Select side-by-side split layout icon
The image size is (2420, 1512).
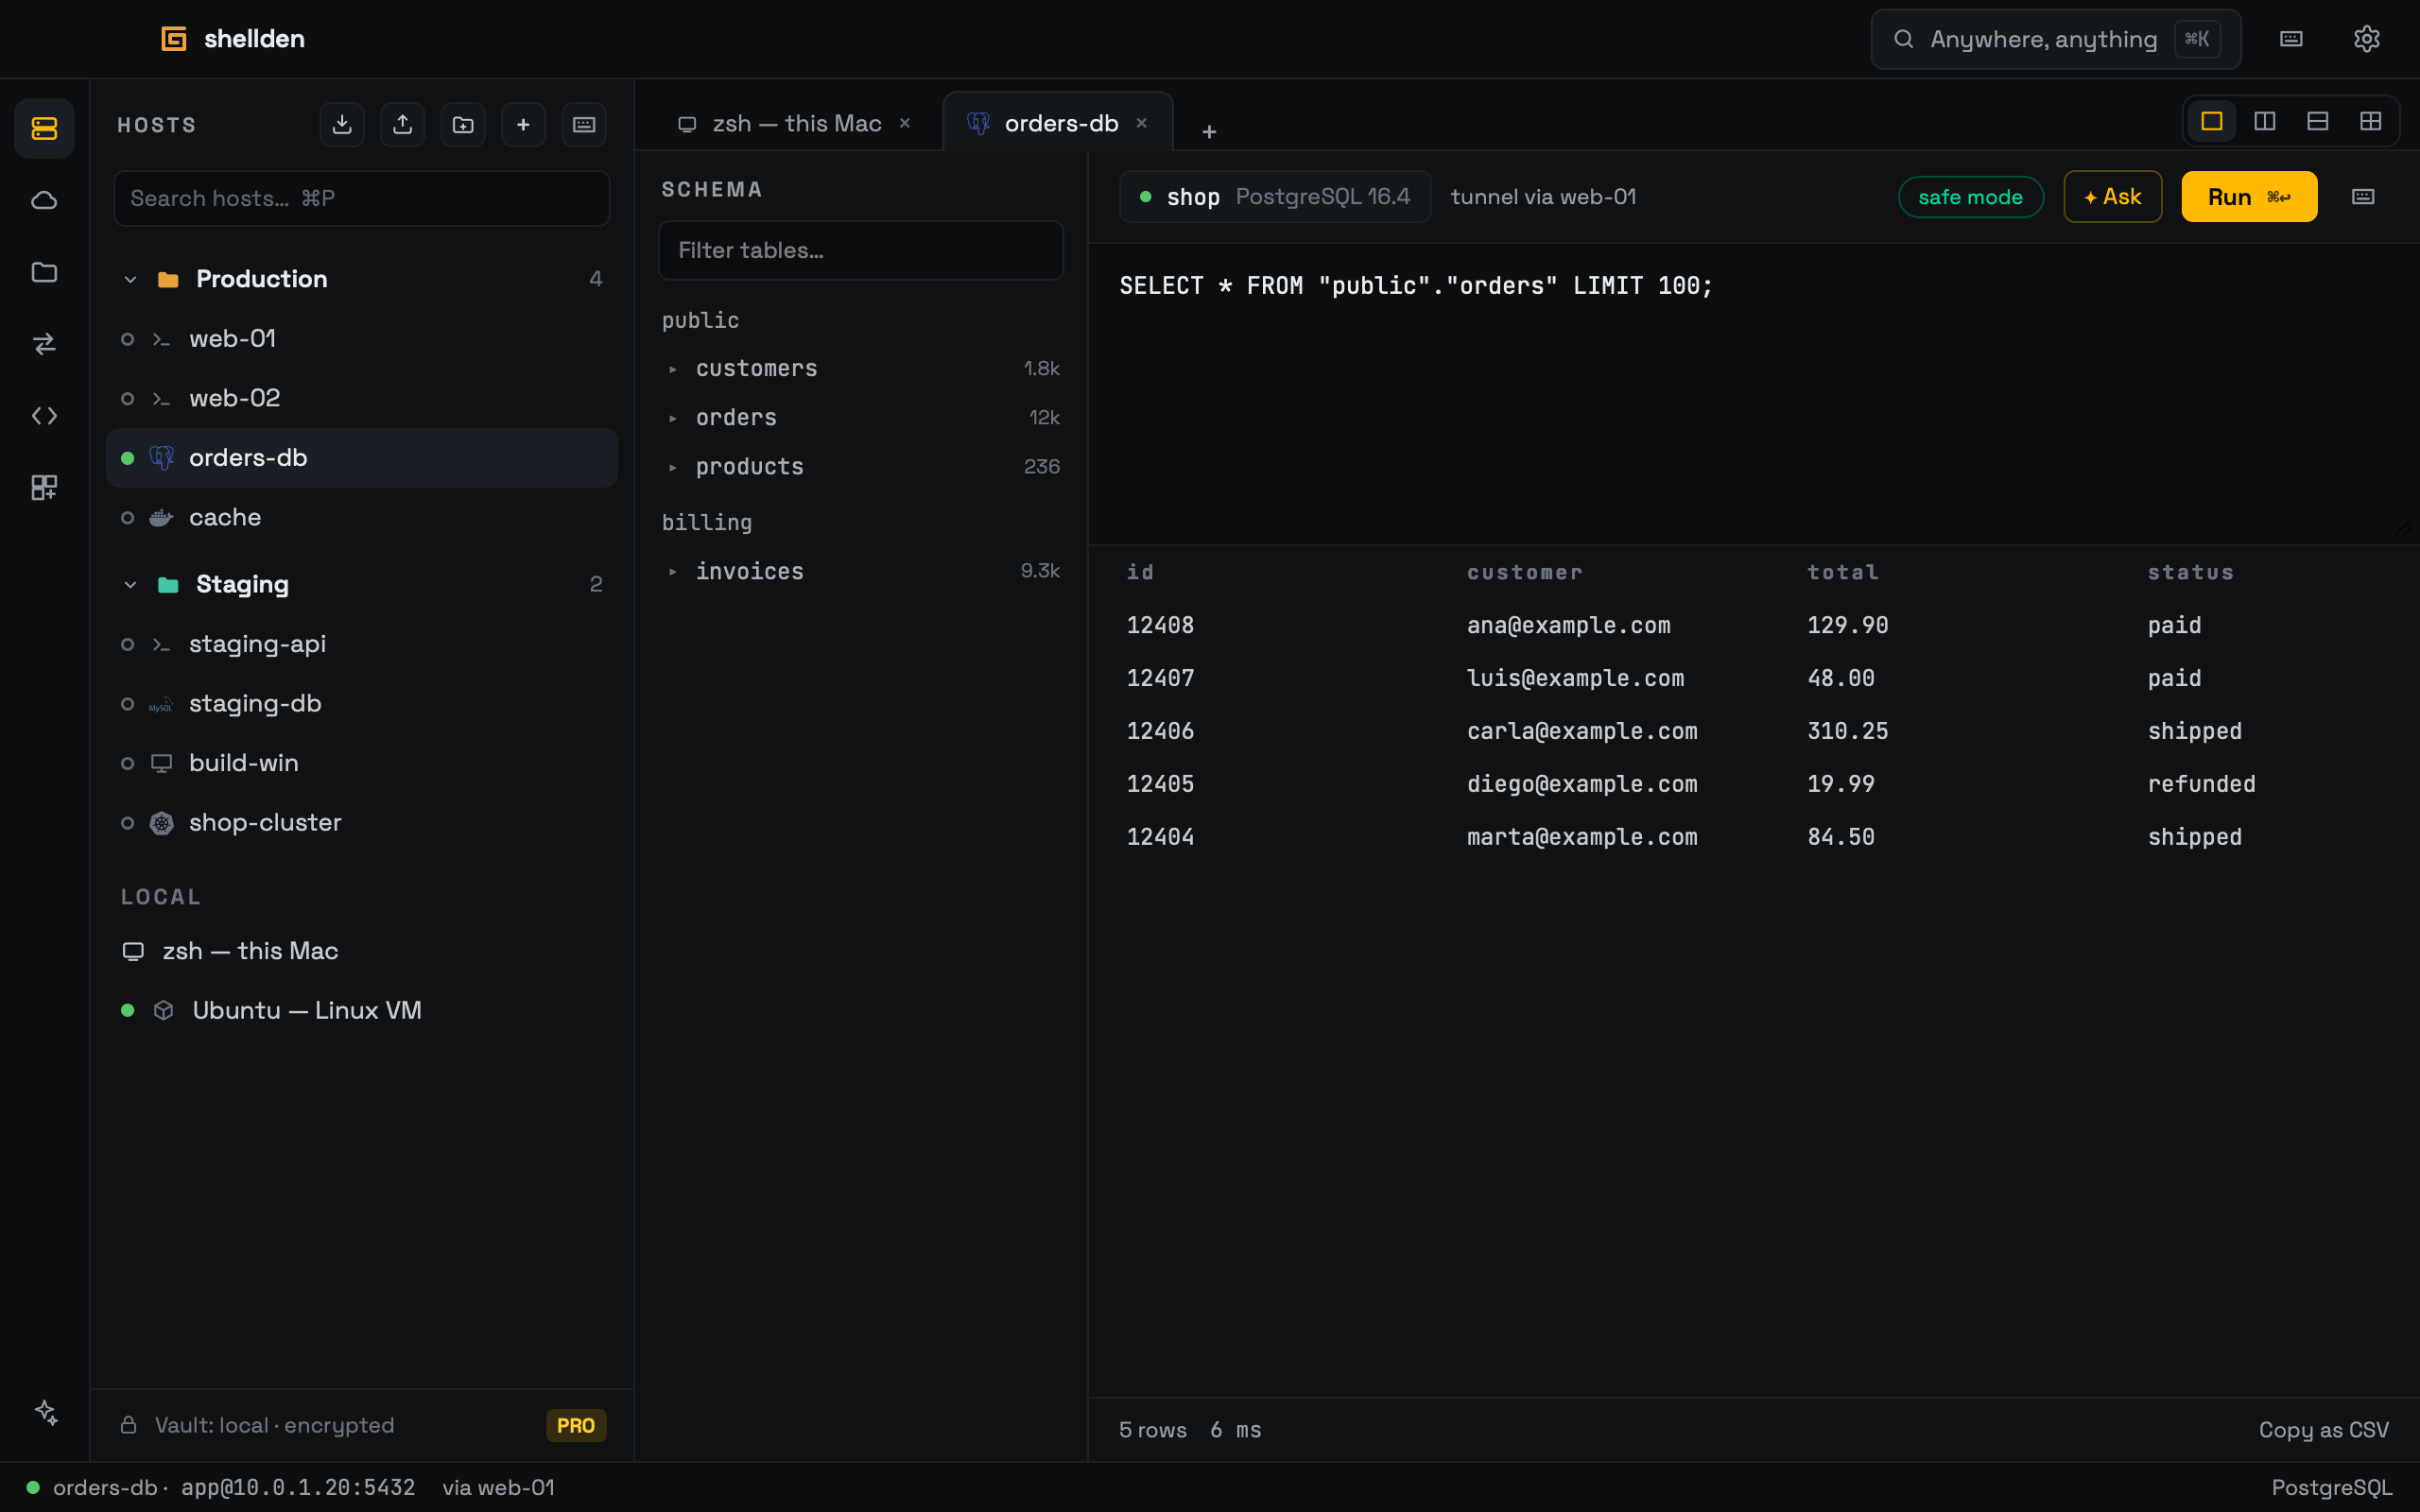coord(2265,121)
